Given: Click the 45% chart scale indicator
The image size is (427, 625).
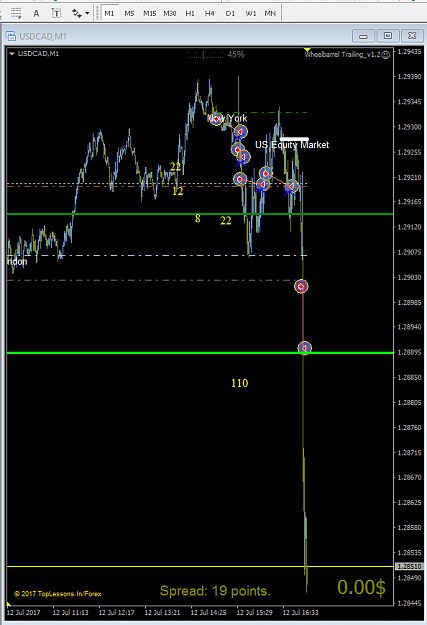Looking at the screenshot, I should pyautogui.click(x=236, y=55).
